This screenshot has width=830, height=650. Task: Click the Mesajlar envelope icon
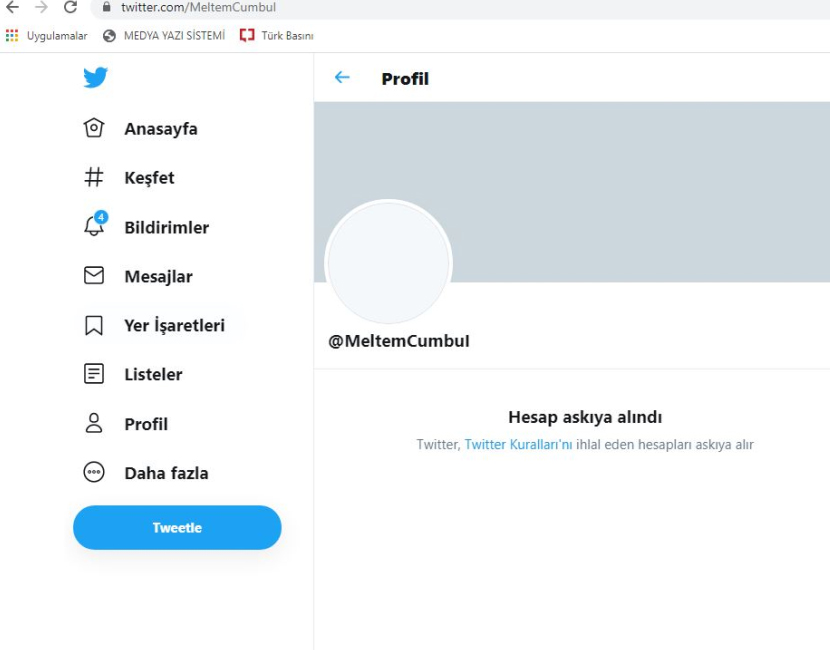(94, 276)
